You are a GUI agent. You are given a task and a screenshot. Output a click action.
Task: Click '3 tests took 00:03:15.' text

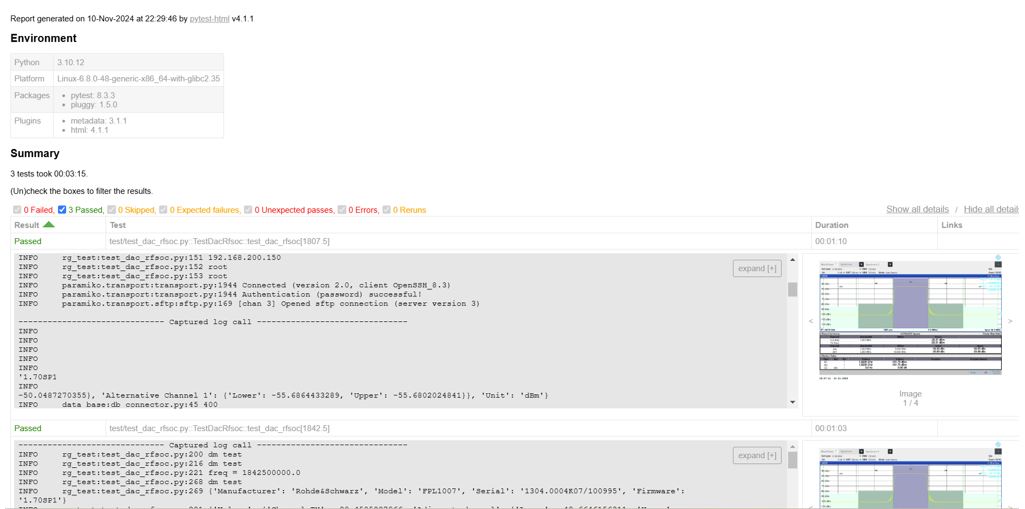(x=49, y=174)
